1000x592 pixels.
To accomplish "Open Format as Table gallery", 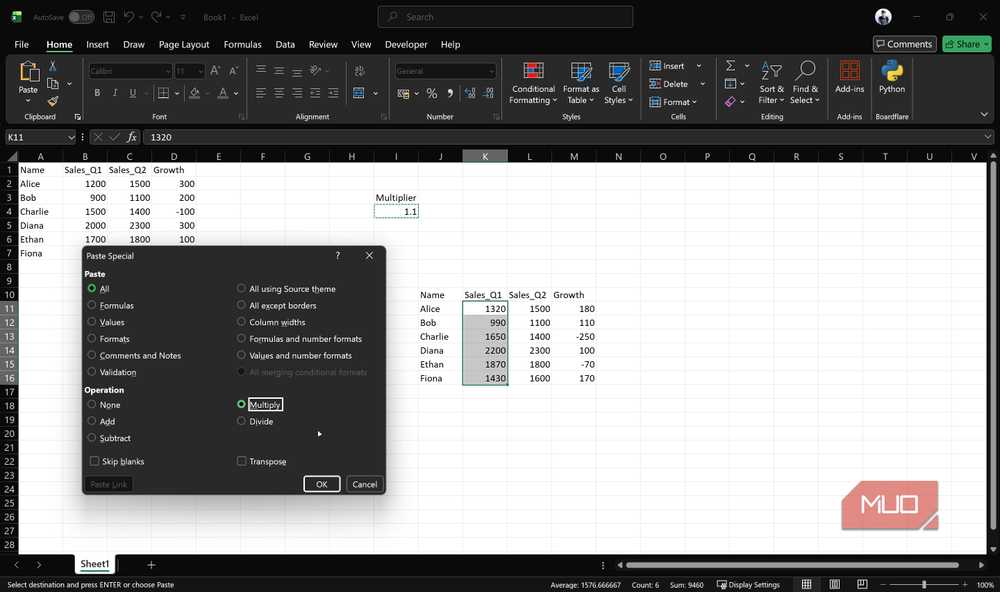I will tap(580, 83).
